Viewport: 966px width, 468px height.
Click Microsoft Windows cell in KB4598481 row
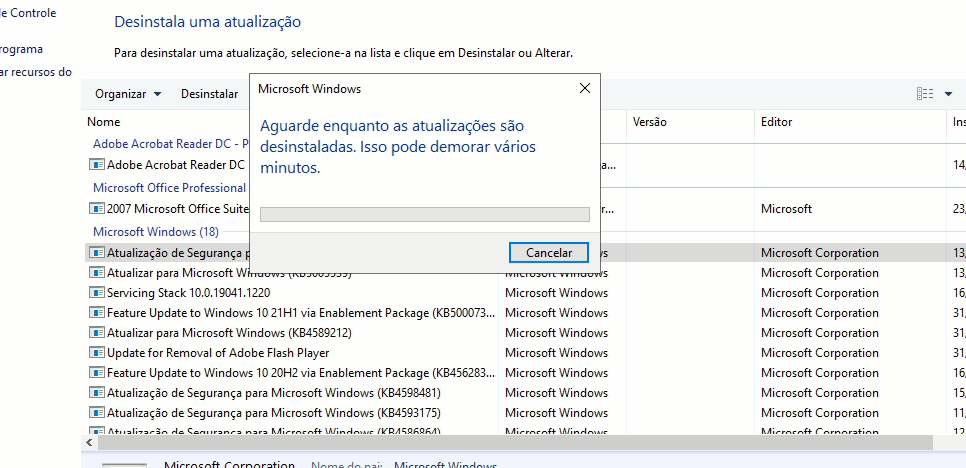pos(556,393)
